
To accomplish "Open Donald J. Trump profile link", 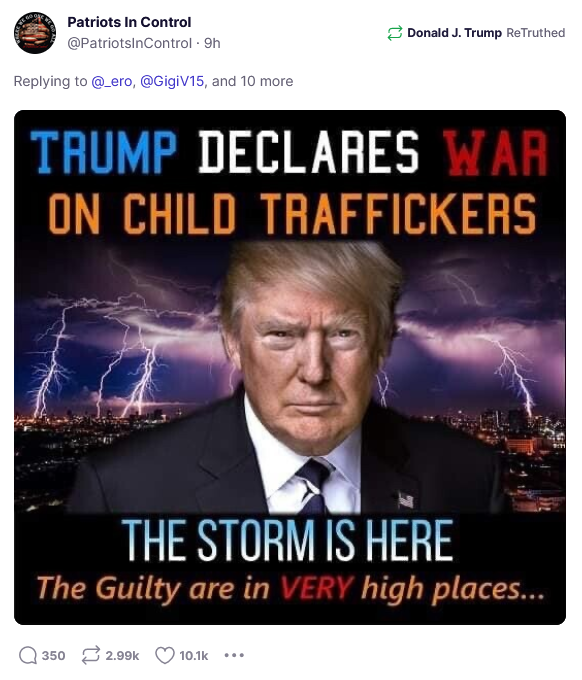I will pos(454,33).
